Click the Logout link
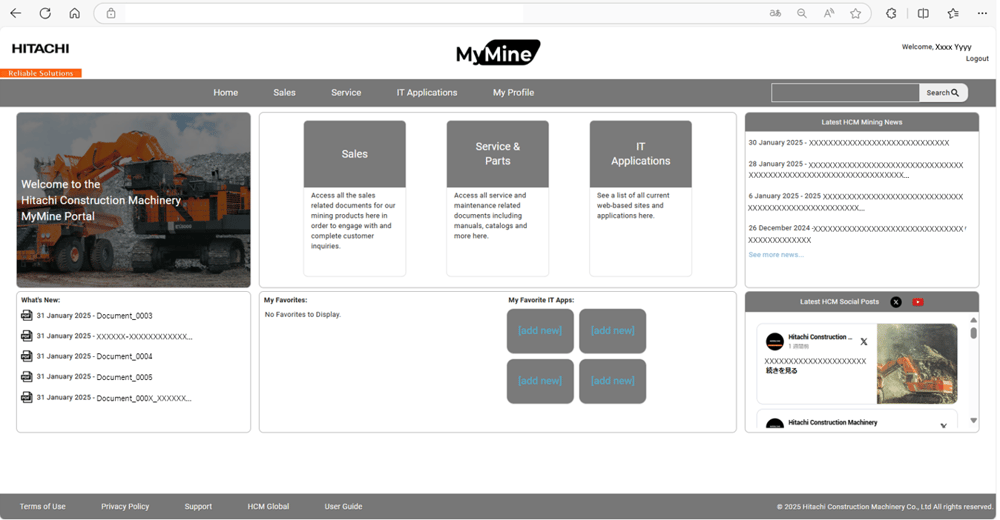Screen dimensions: 1000x520 (x=977, y=59)
